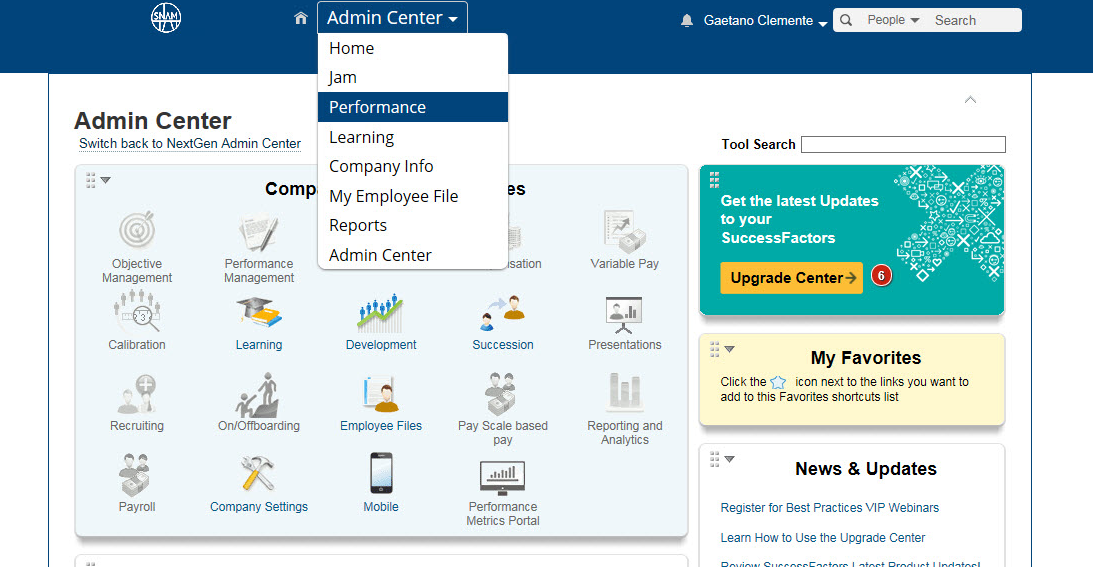Screen dimensions: 1093x572
Task: Open the Employee Files icon
Action: point(381,394)
